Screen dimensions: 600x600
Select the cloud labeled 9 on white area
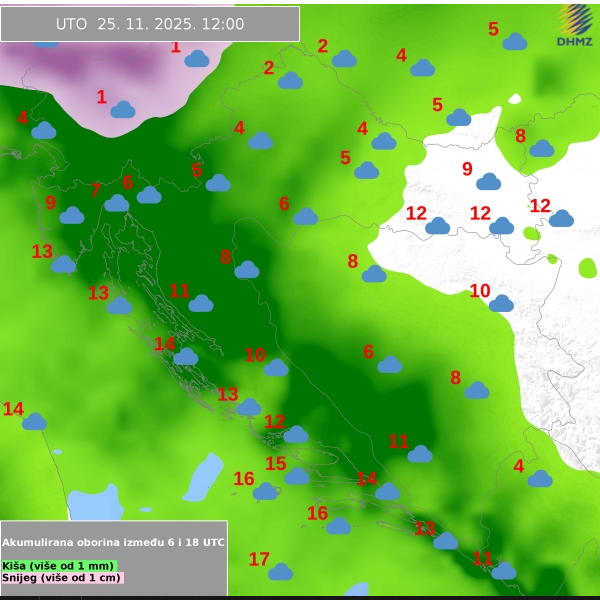pyautogui.click(x=488, y=182)
